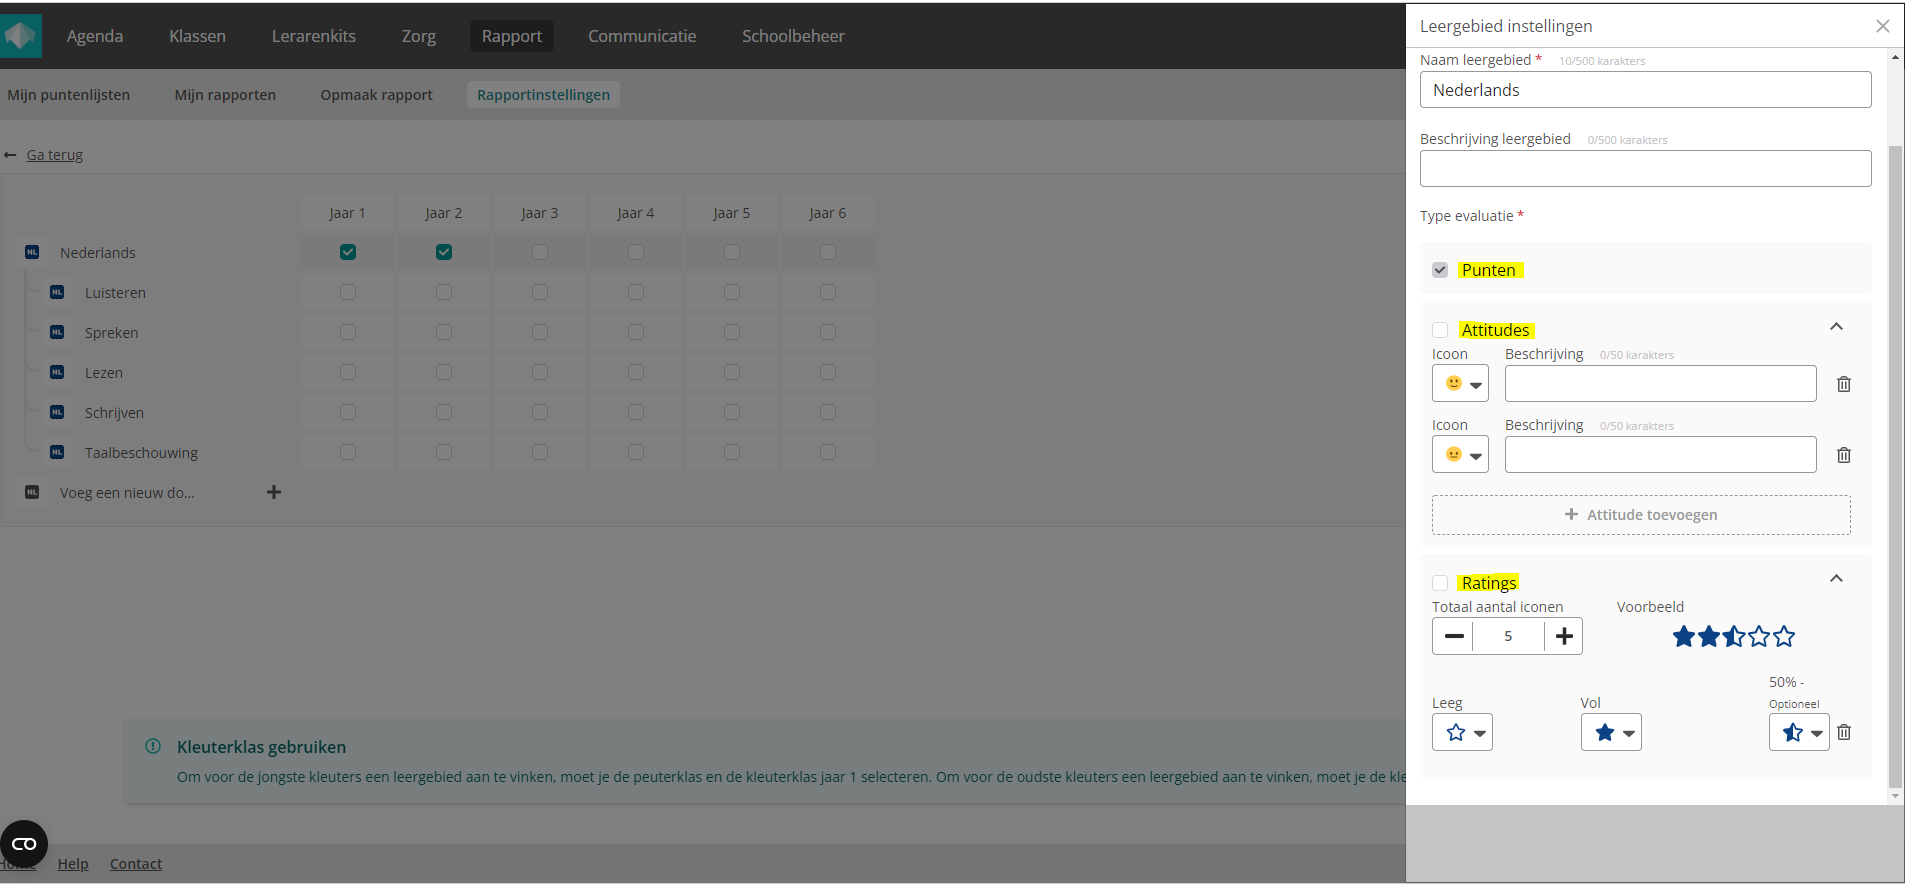Click the Attitude toevoegen button
The width and height of the screenshot is (1905, 885).
click(x=1641, y=515)
